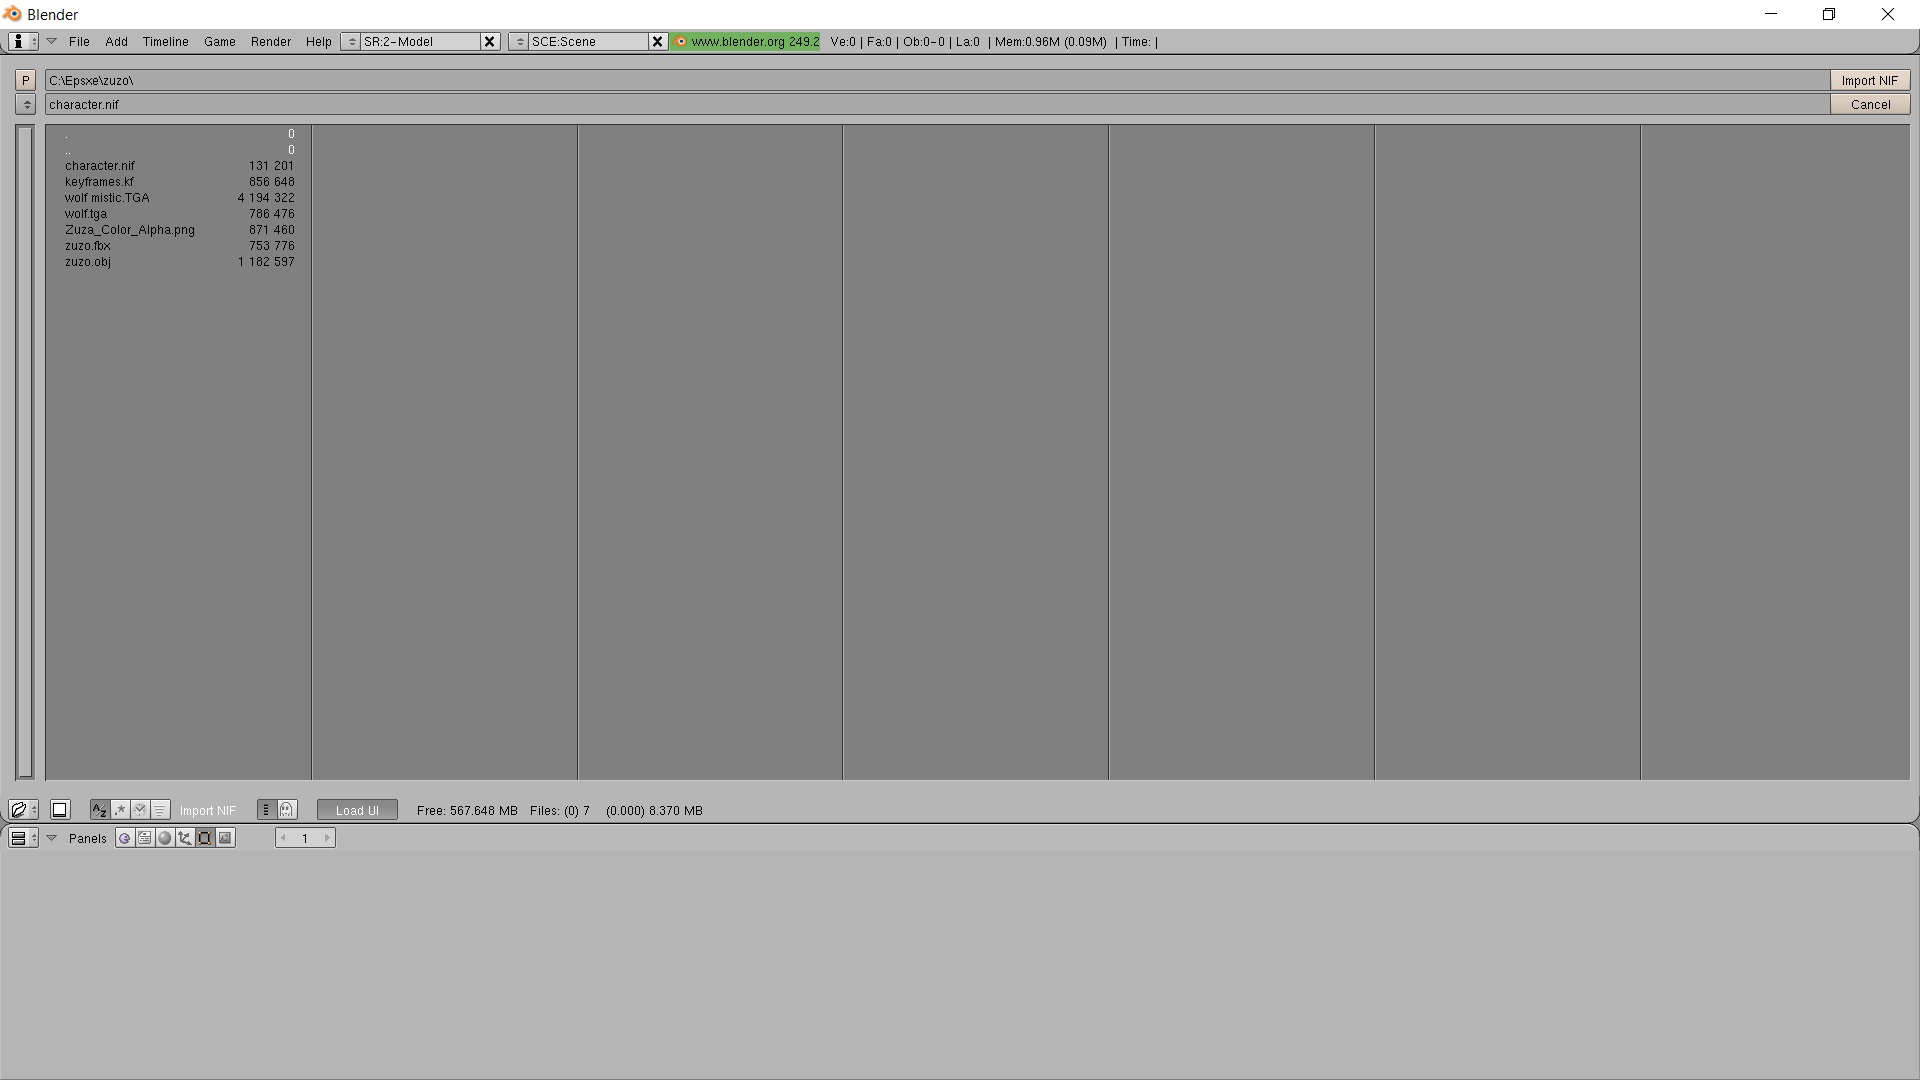Select character.nif in the file list
Viewport: 1920px width, 1080px height.
coord(180,166)
